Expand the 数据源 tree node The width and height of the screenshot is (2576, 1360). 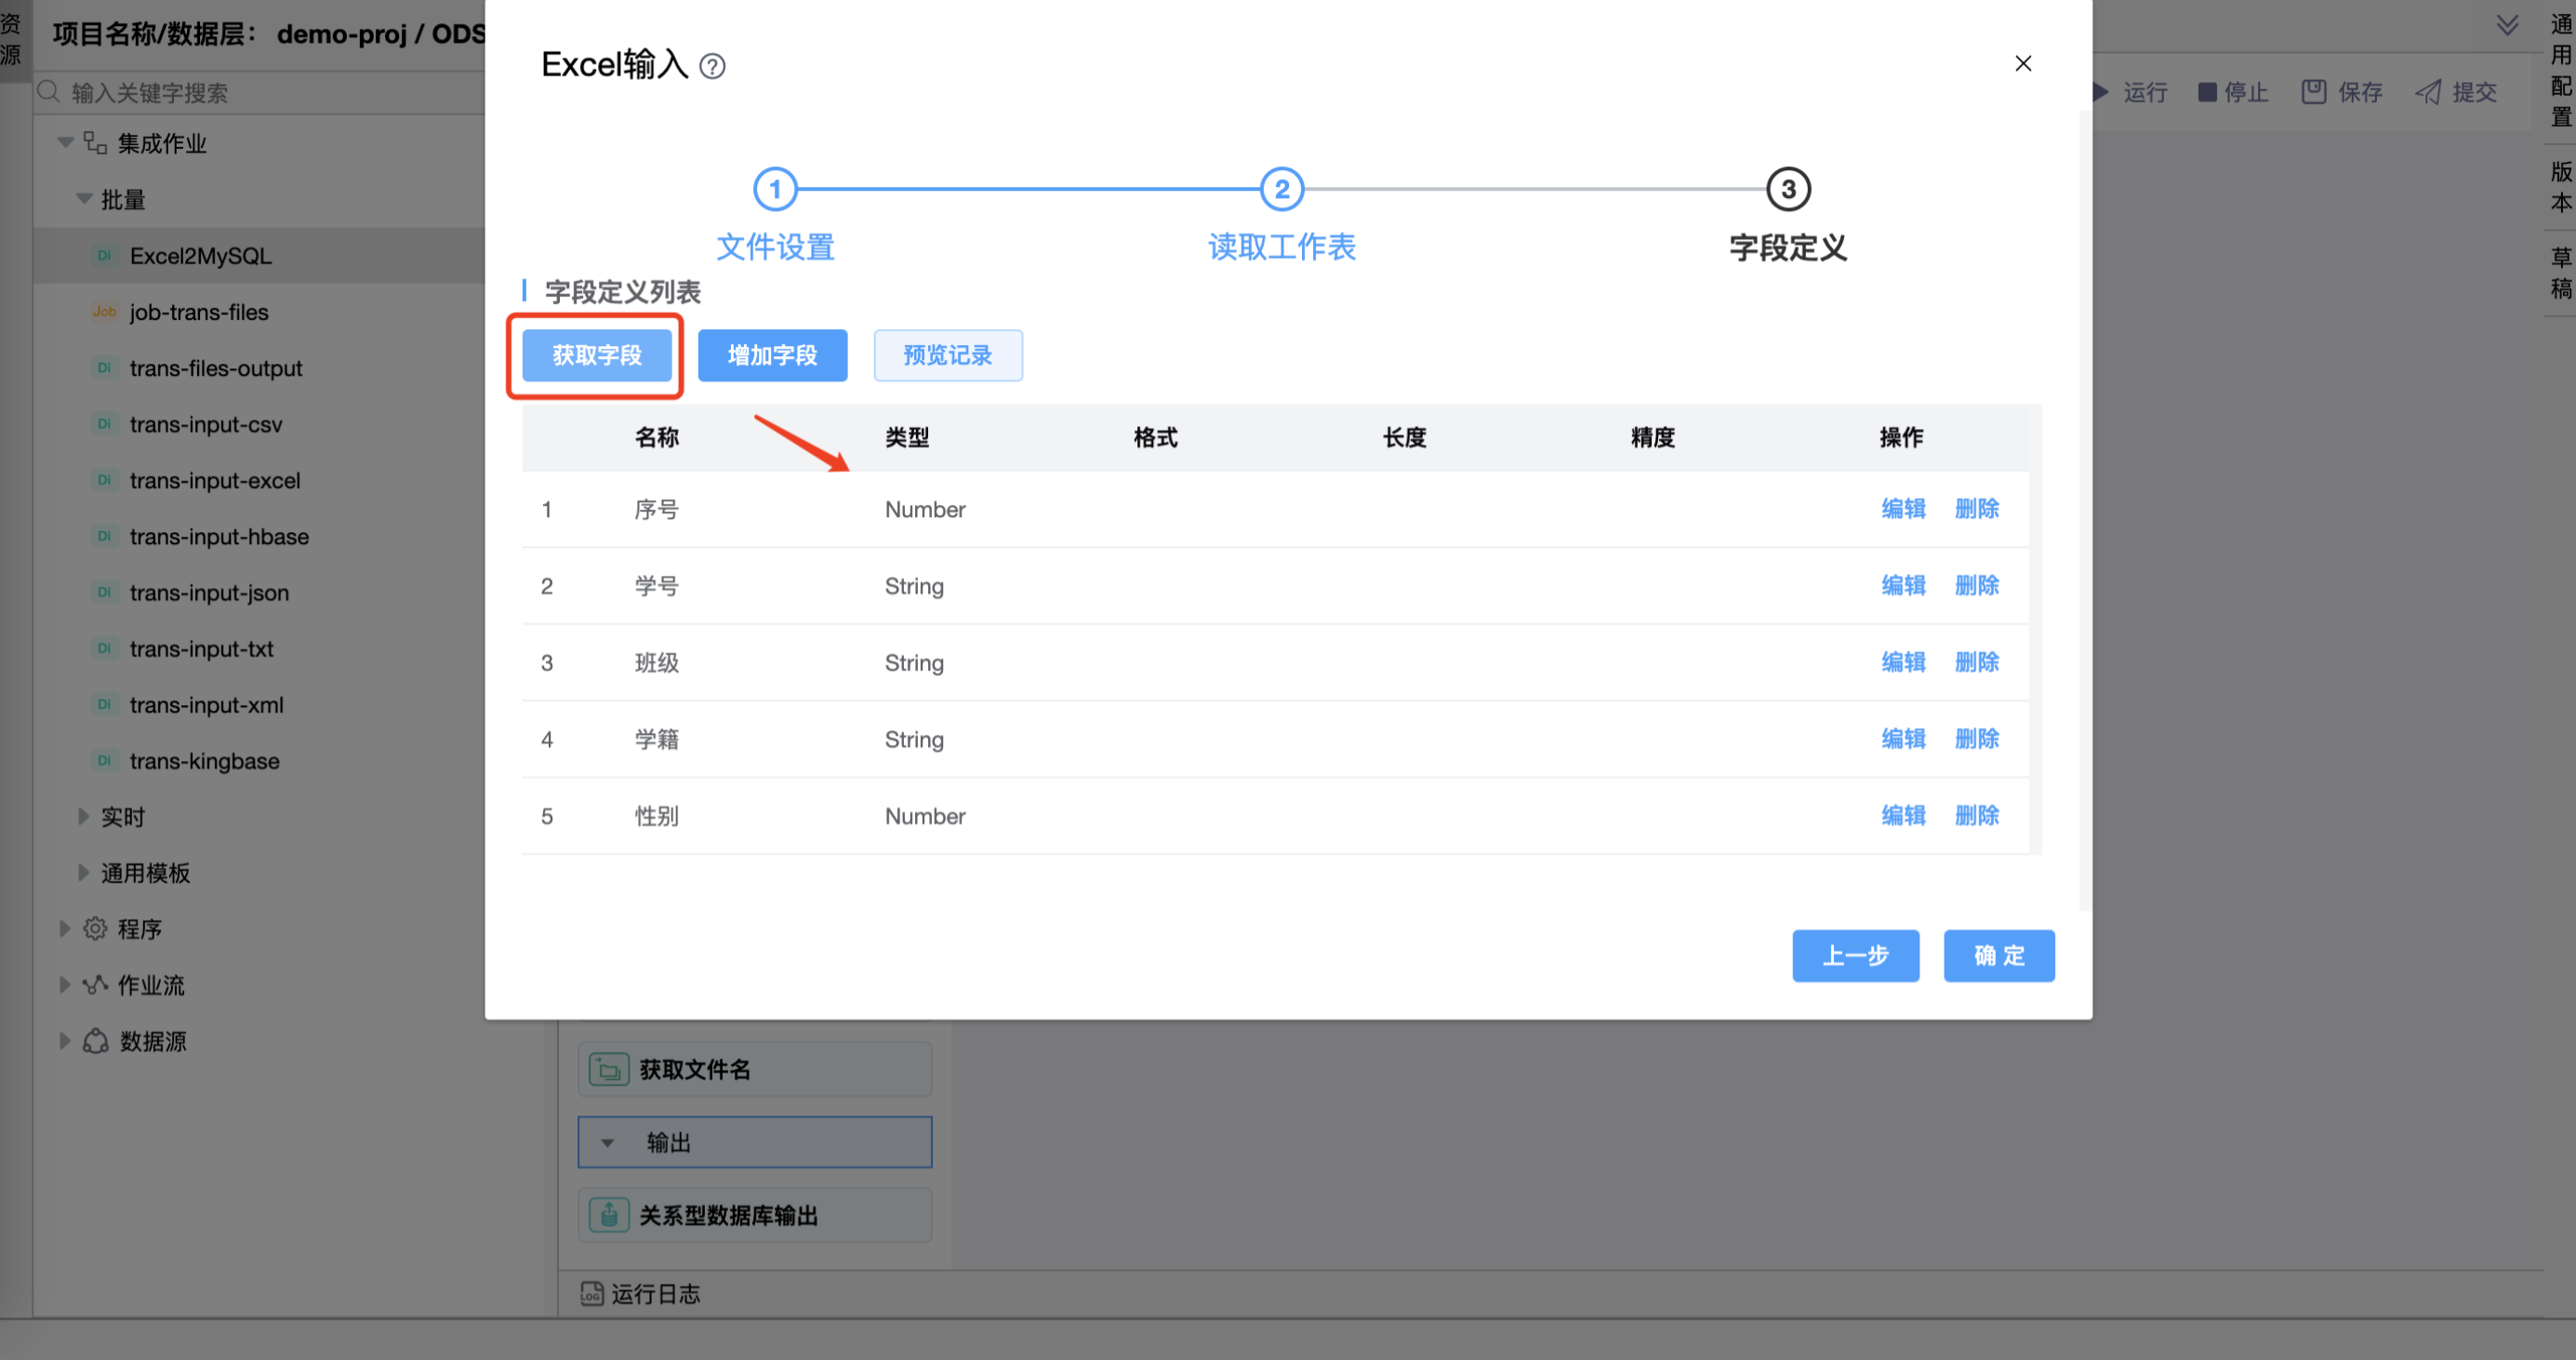65,1040
